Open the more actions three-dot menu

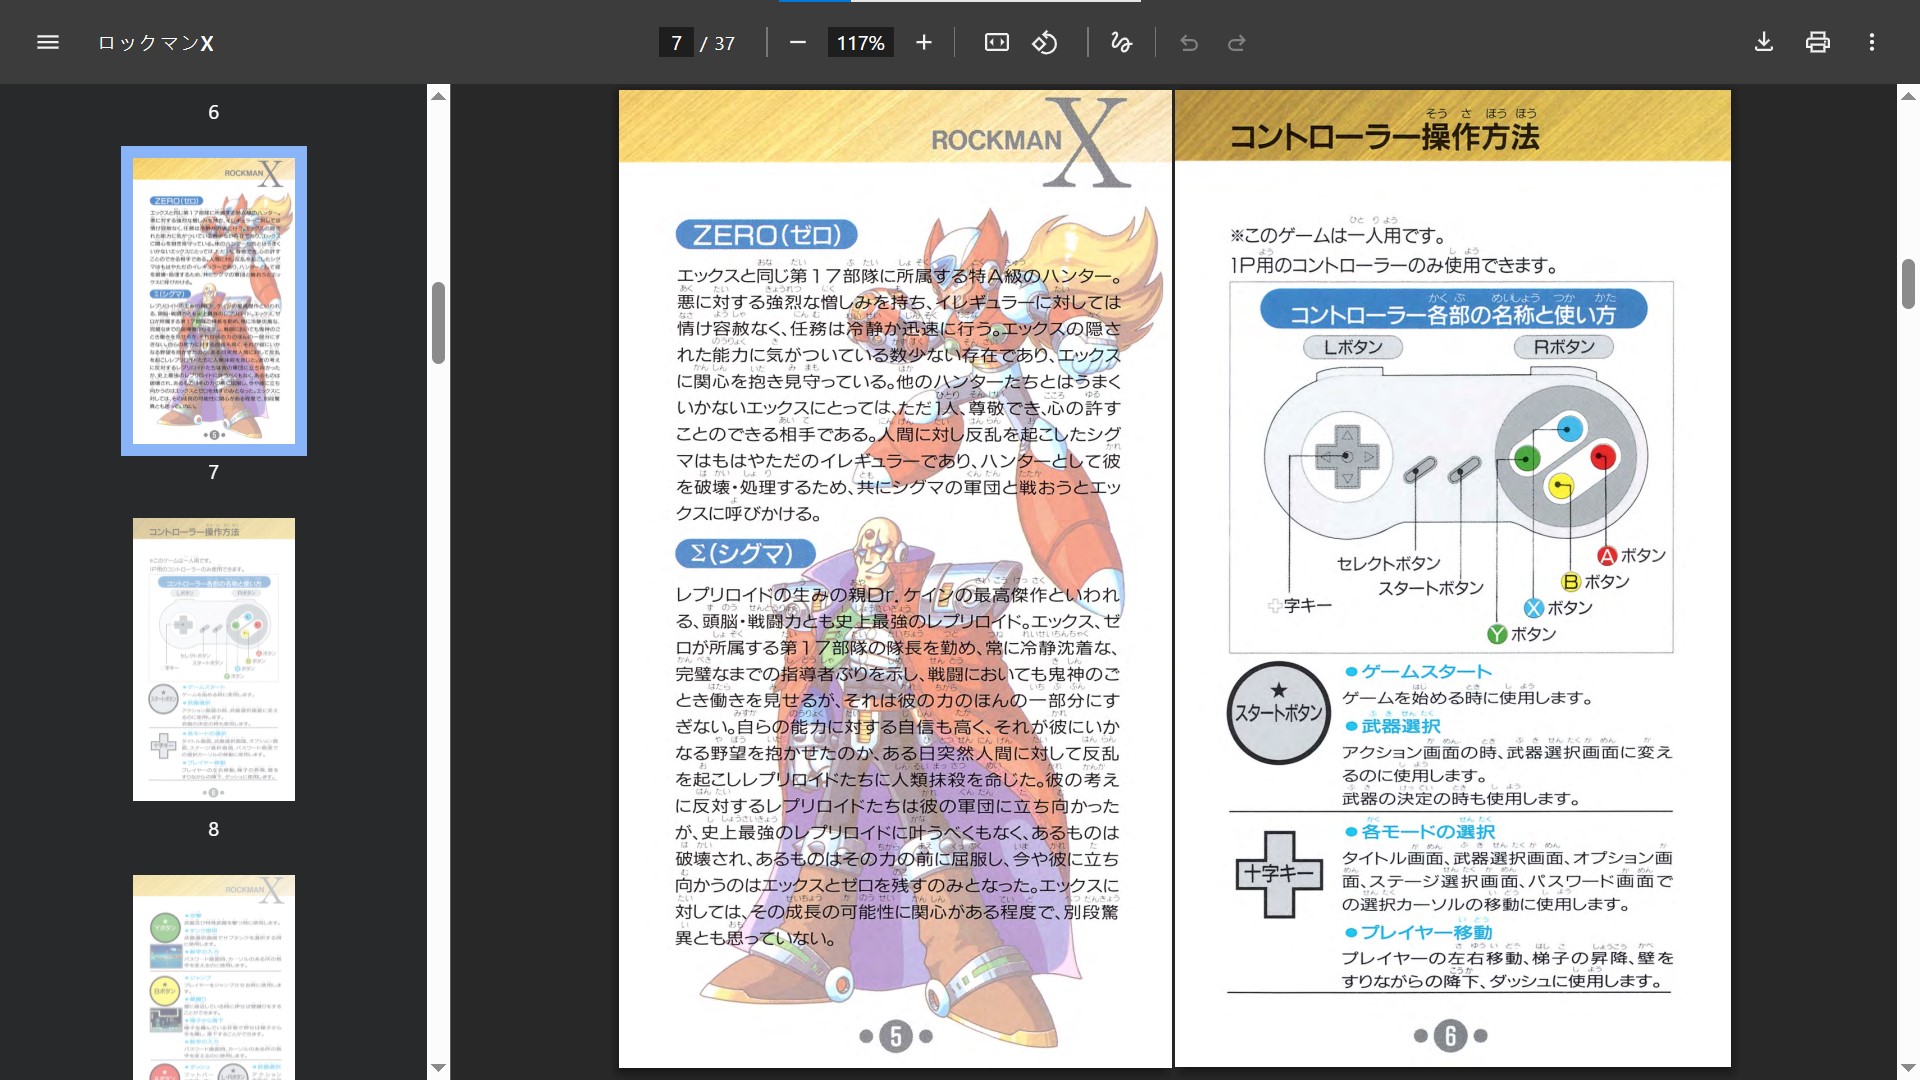pyautogui.click(x=1872, y=42)
